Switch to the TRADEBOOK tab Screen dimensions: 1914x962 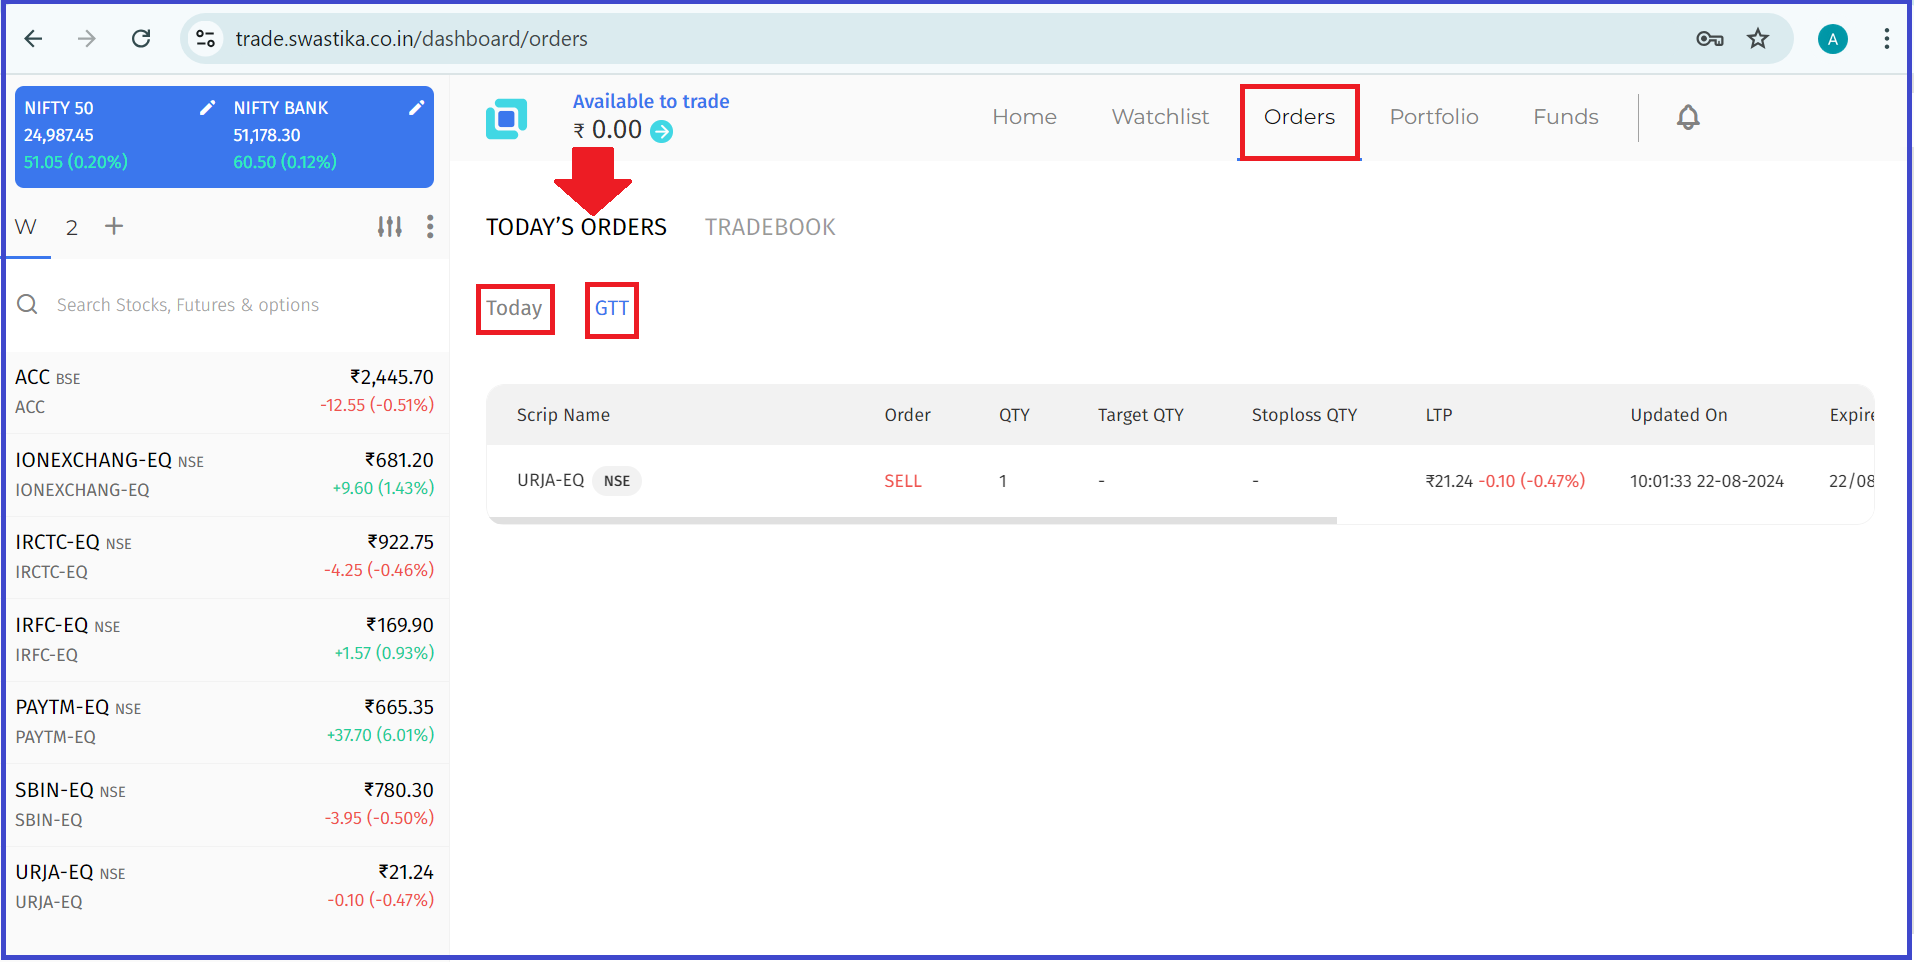(769, 227)
